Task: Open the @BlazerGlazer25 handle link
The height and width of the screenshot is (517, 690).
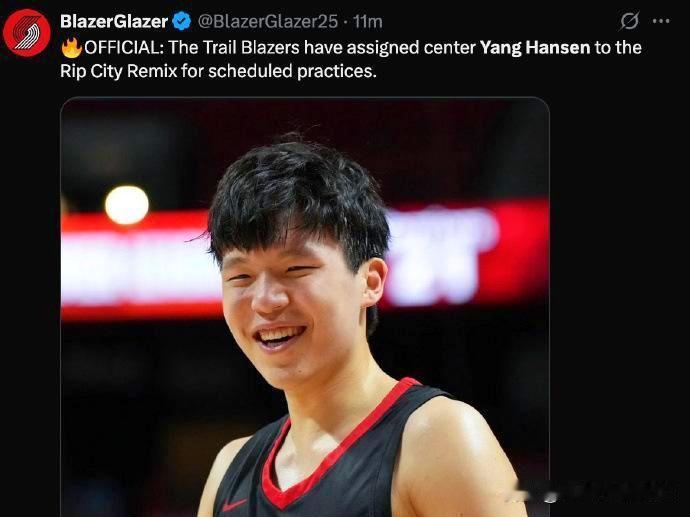Action: point(268,21)
